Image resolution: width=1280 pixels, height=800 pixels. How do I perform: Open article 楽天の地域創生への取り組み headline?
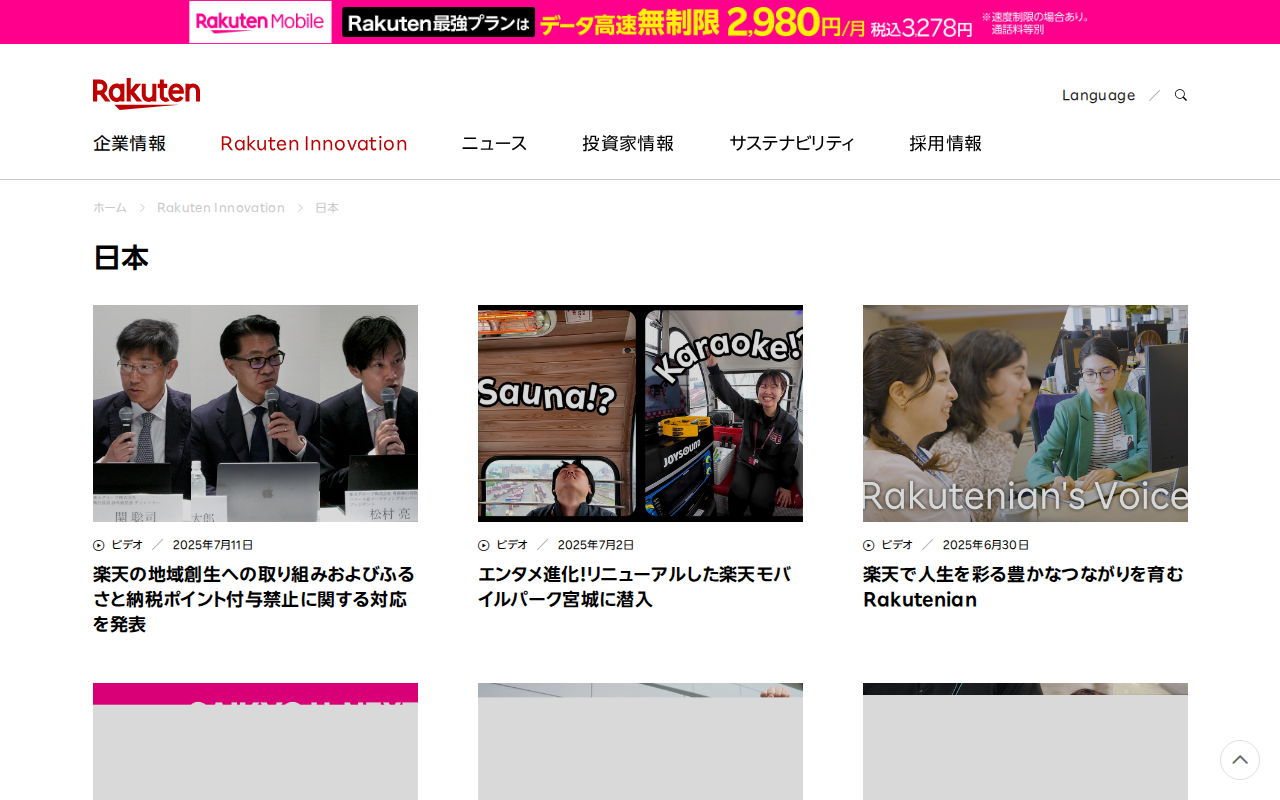(254, 599)
